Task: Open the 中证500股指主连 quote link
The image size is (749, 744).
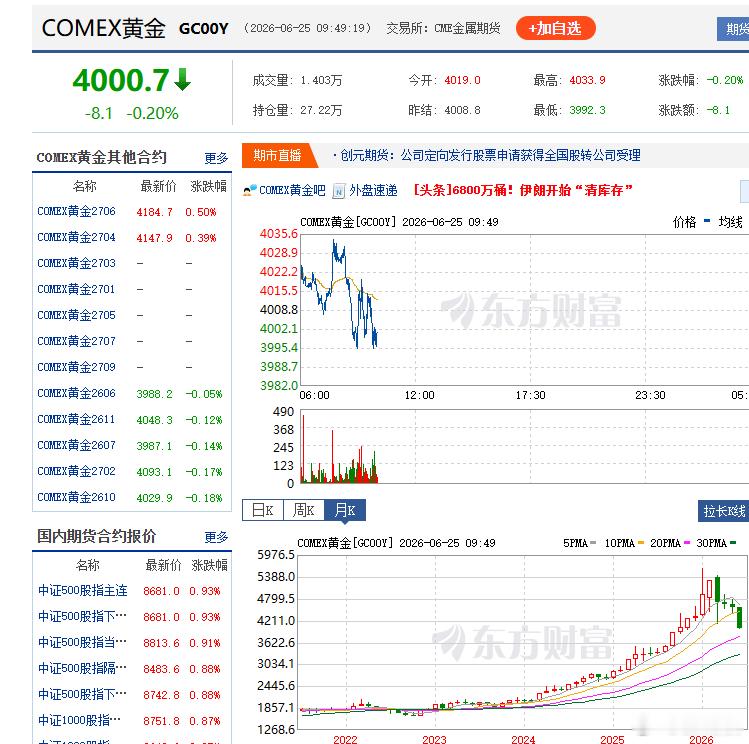Action: (x=83, y=591)
